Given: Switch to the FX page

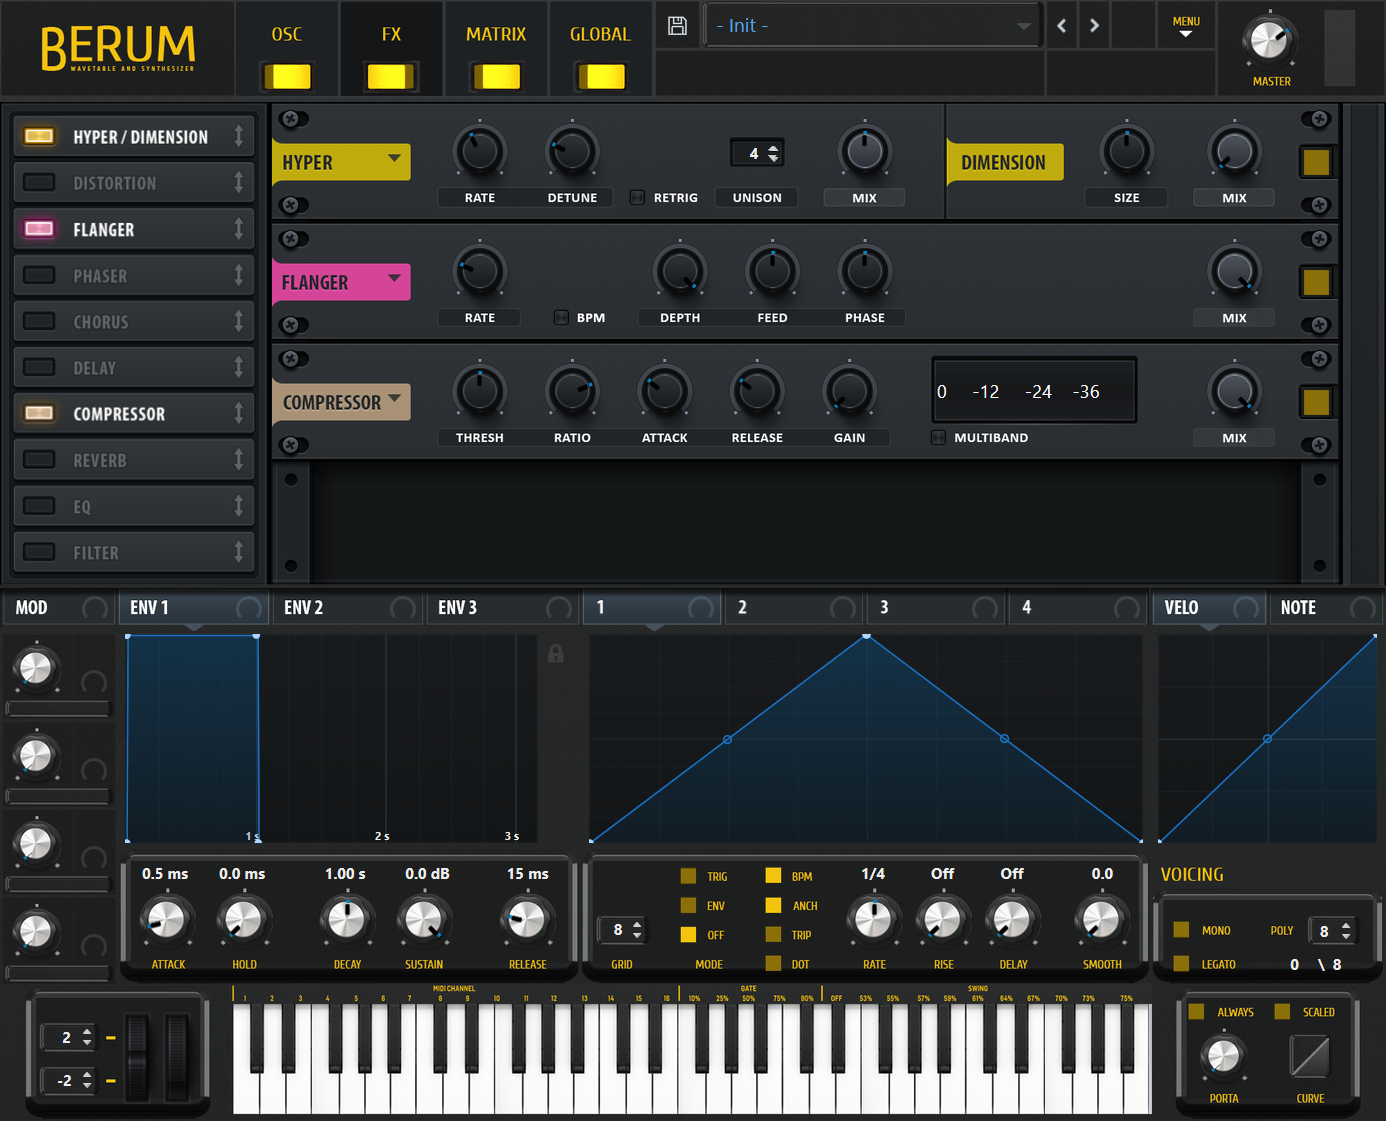Looking at the screenshot, I should click(x=391, y=50).
